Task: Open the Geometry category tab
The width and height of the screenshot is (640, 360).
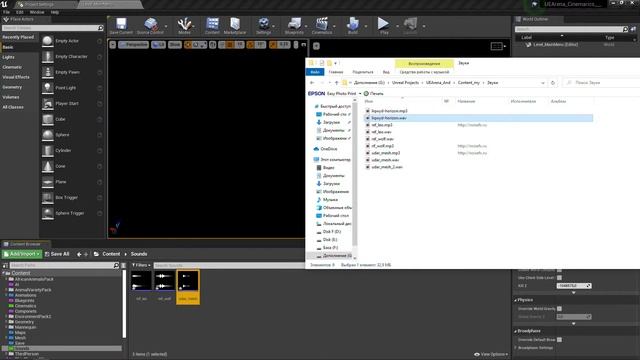Action: pos(20,87)
